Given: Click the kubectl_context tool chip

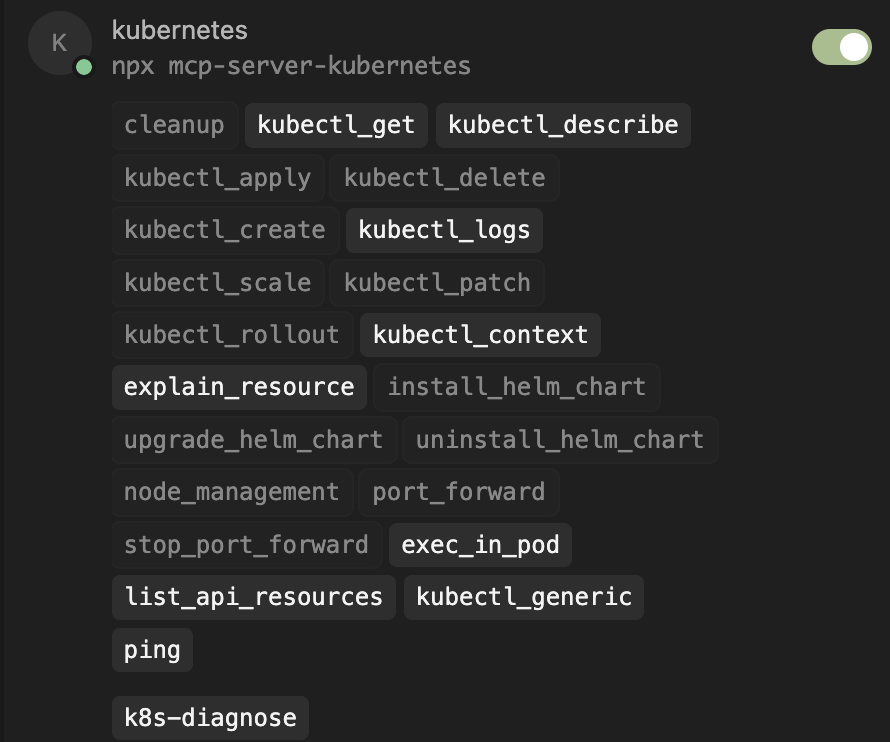Looking at the screenshot, I should pos(480,334).
